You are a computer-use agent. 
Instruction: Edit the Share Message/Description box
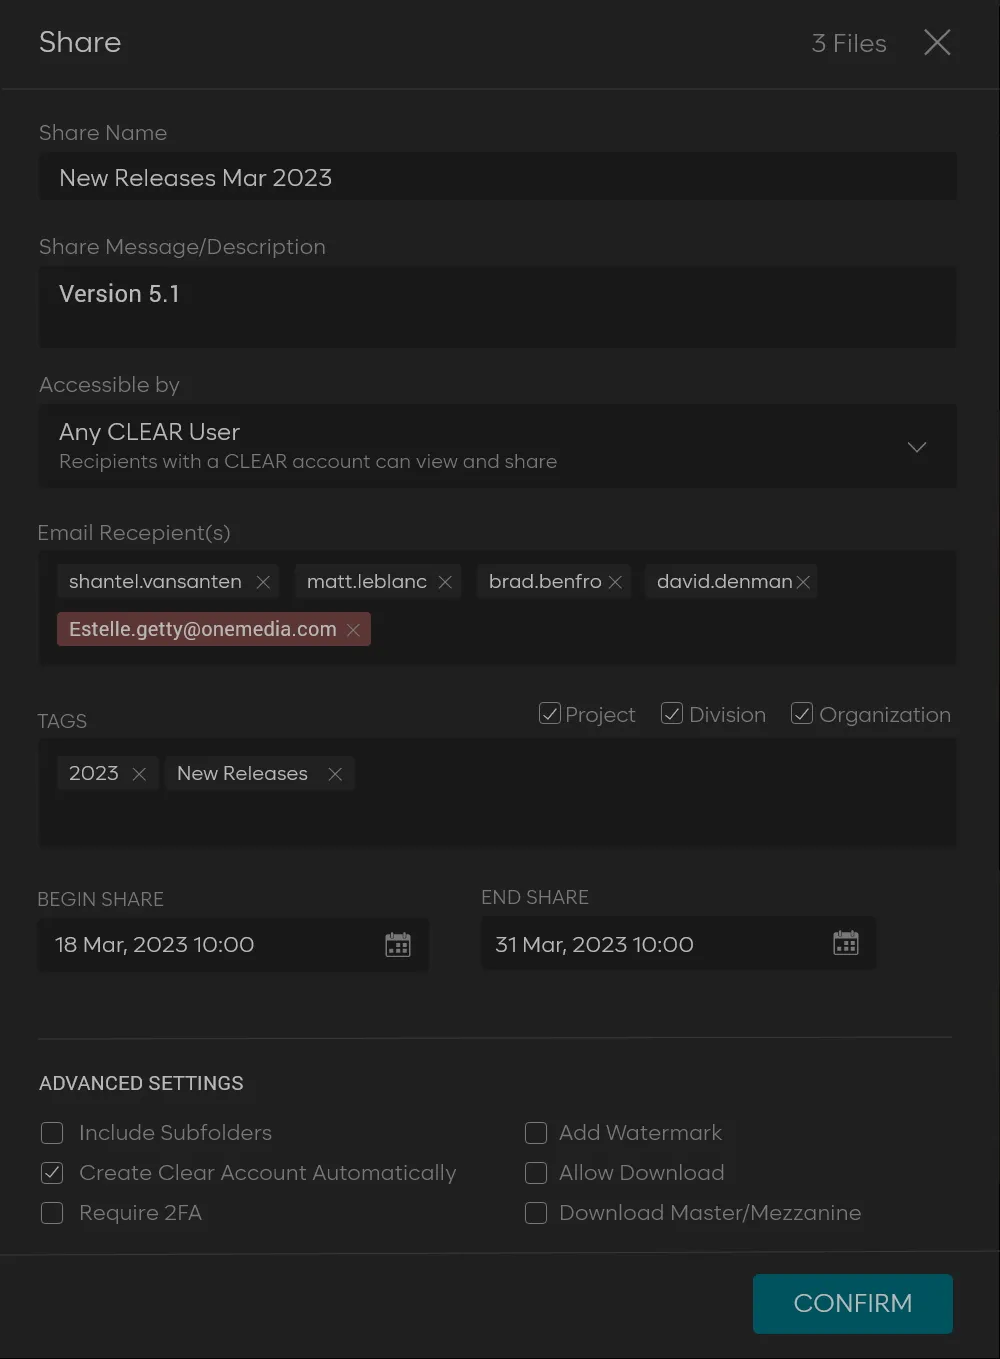tap(497, 307)
